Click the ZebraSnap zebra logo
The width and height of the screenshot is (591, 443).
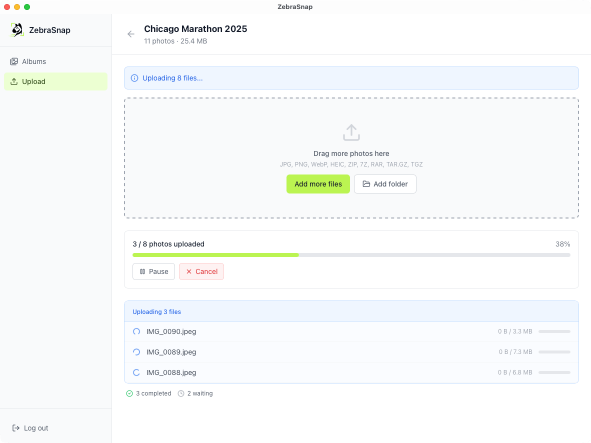pos(17,30)
